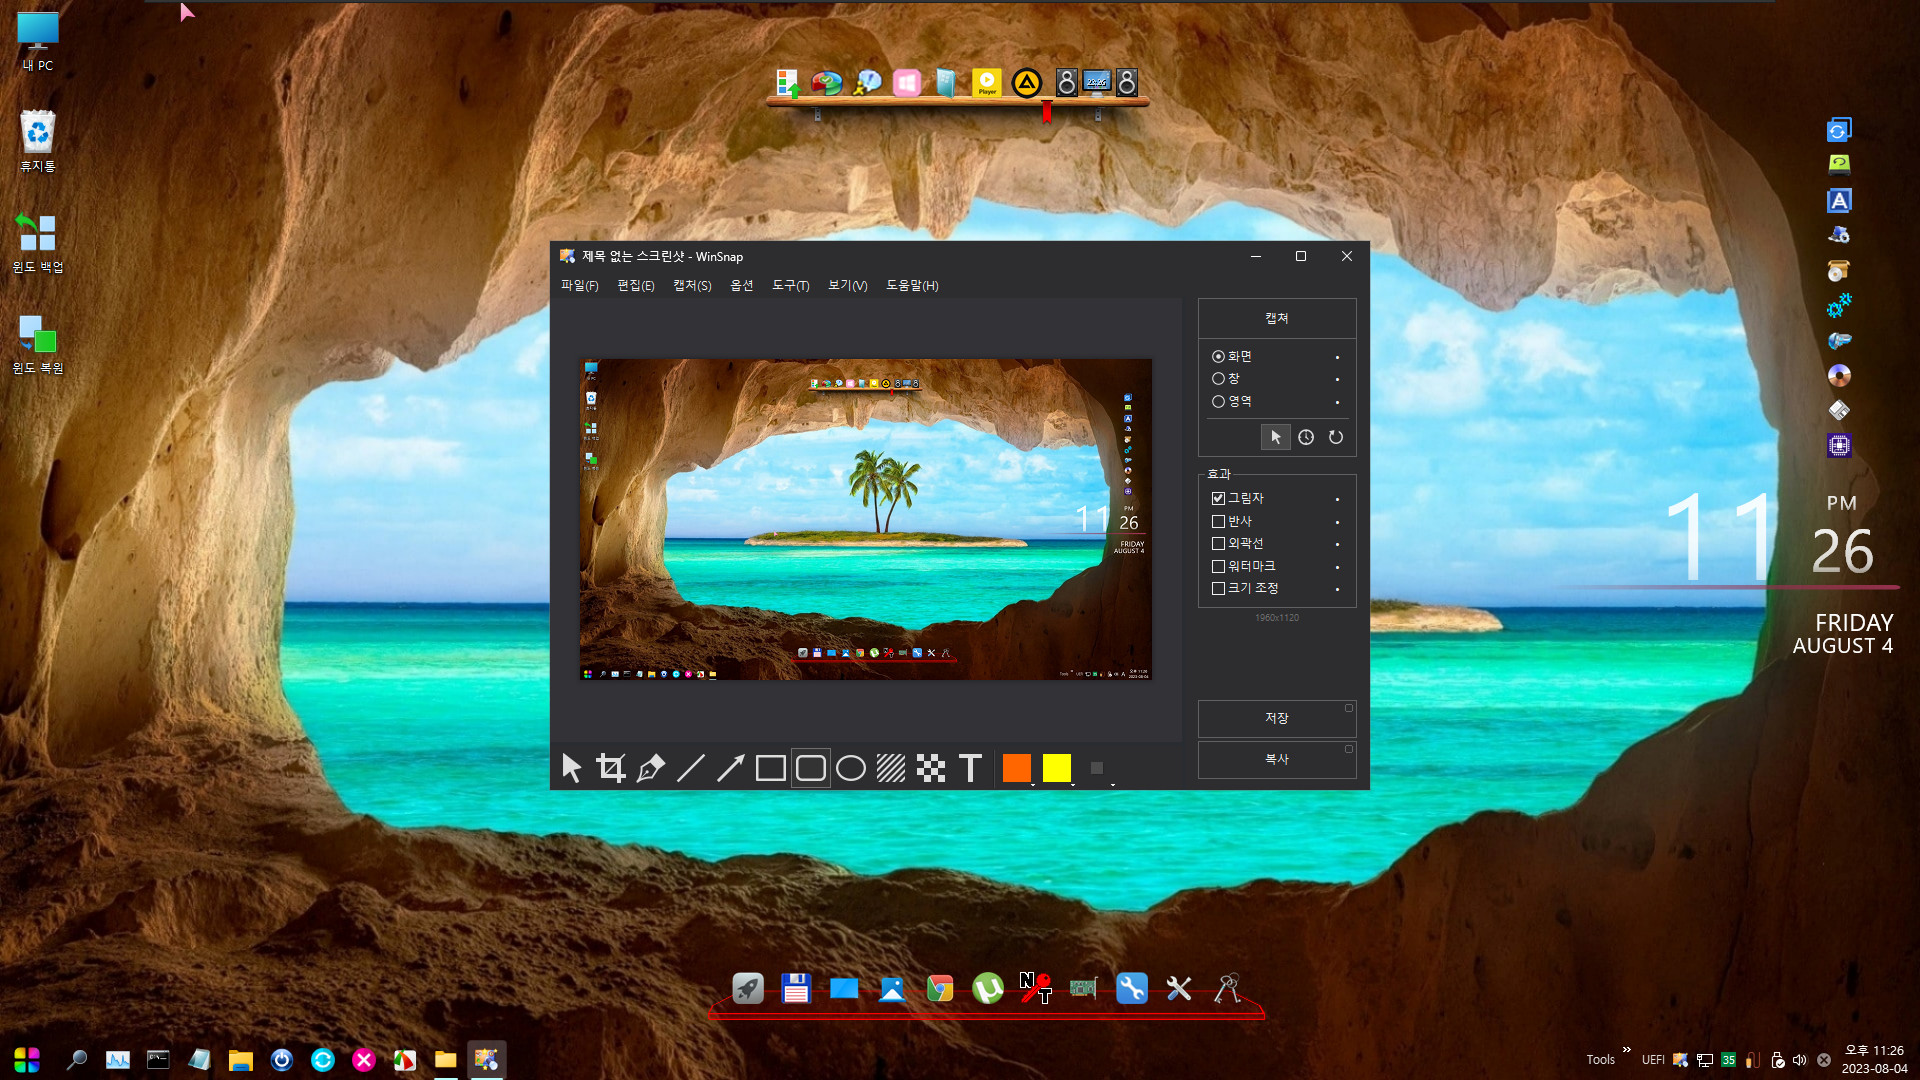Image resolution: width=1920 pixels, height=1080 pixels.
Task: Click the captured screenshot preview image
Action: click(866, 520)
